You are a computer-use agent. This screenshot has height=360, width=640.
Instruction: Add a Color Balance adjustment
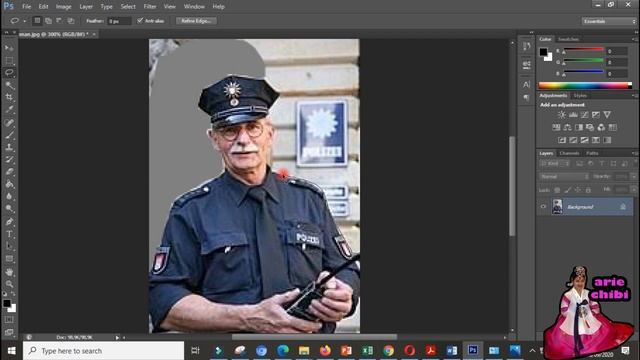[x=567, y=128]
